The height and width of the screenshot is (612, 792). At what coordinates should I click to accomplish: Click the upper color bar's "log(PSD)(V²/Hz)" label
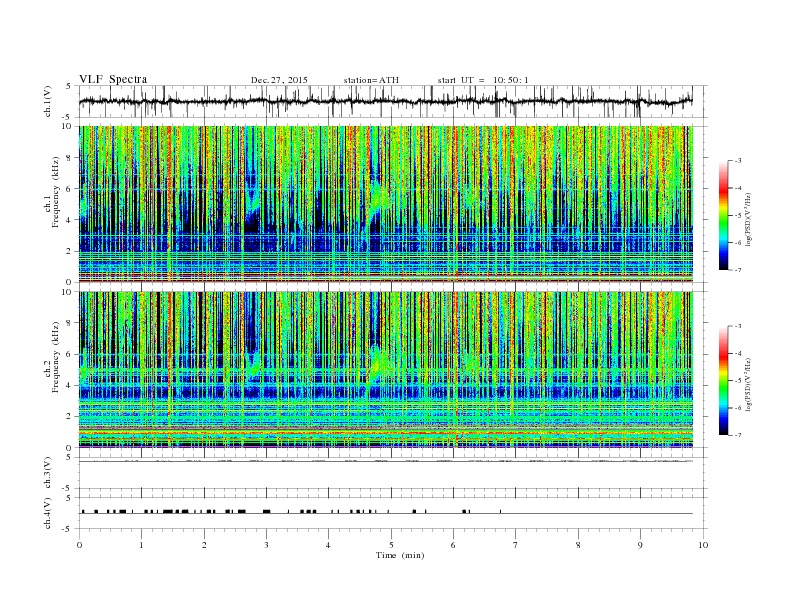pyautogui.click(x=748, y=219)
